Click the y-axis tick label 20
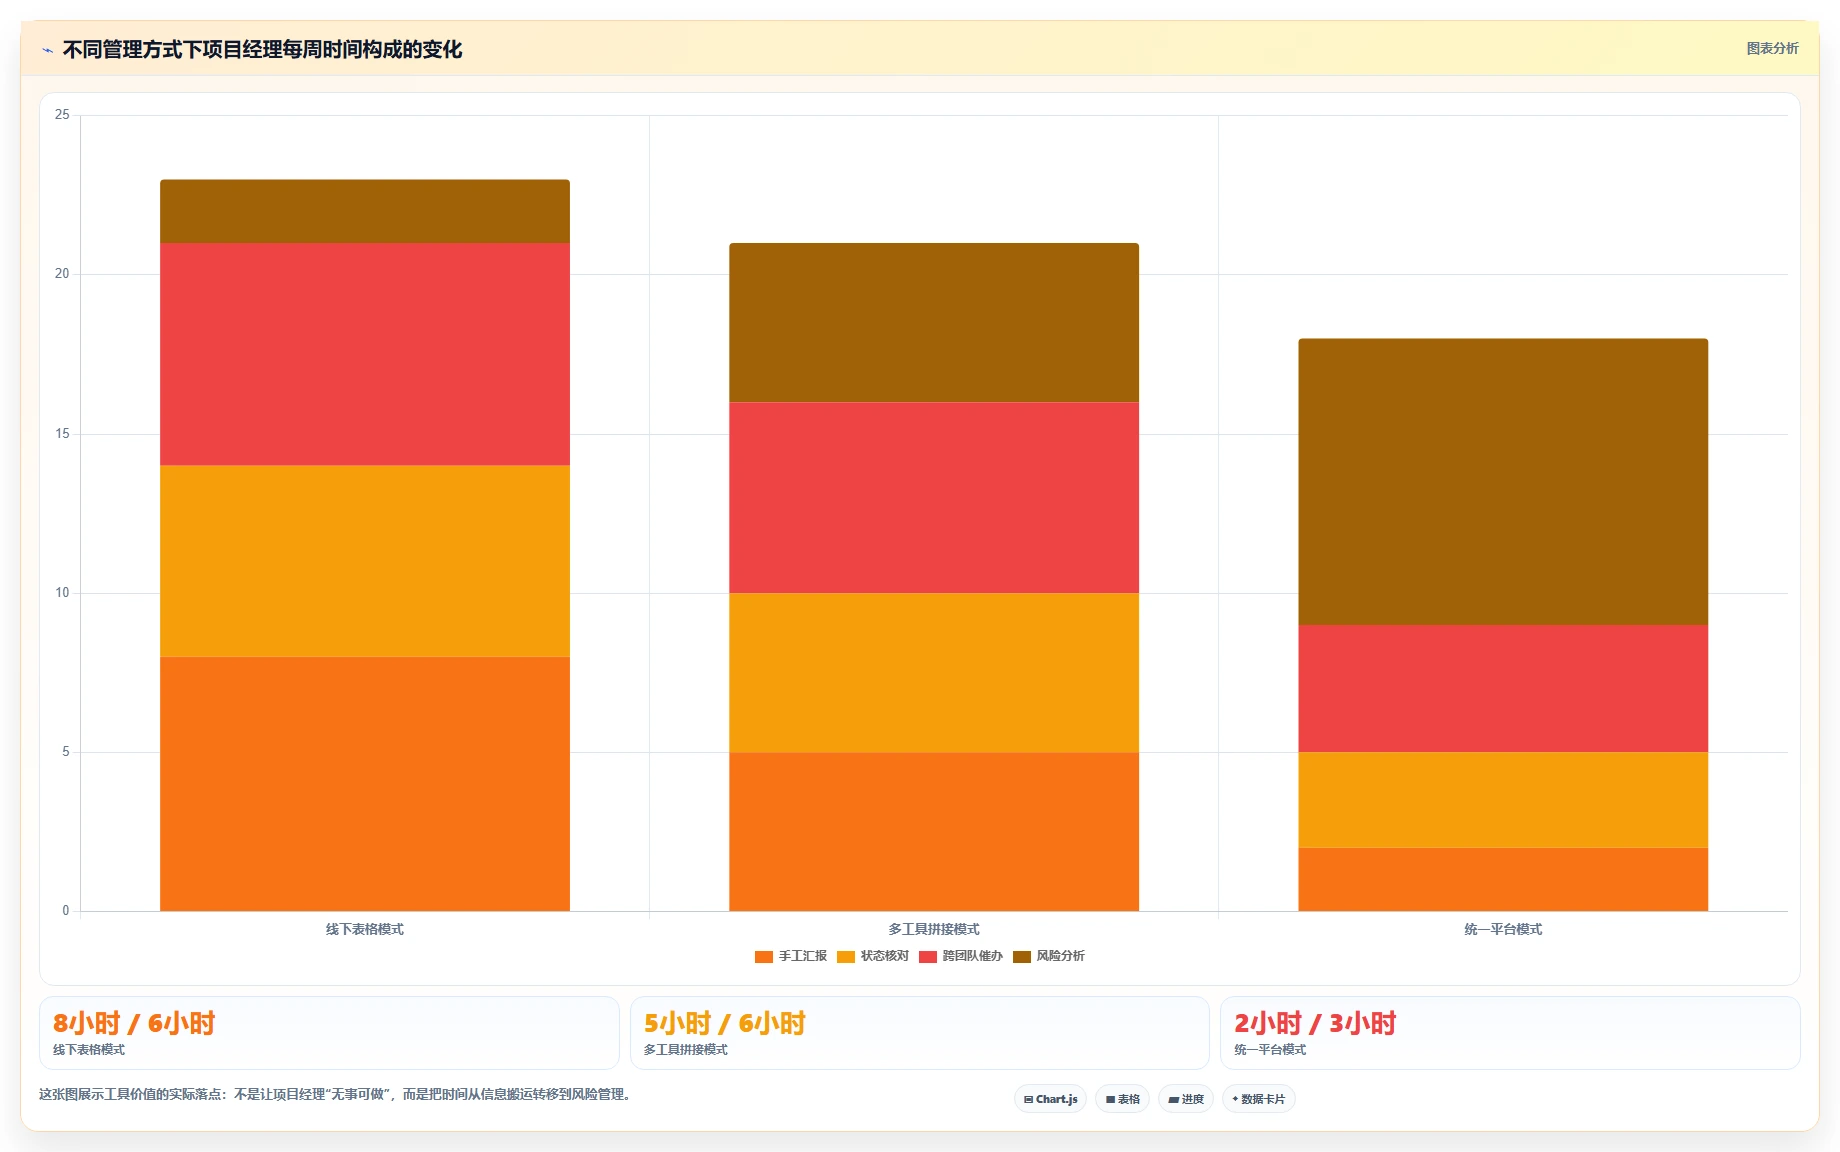 (62, 274)
